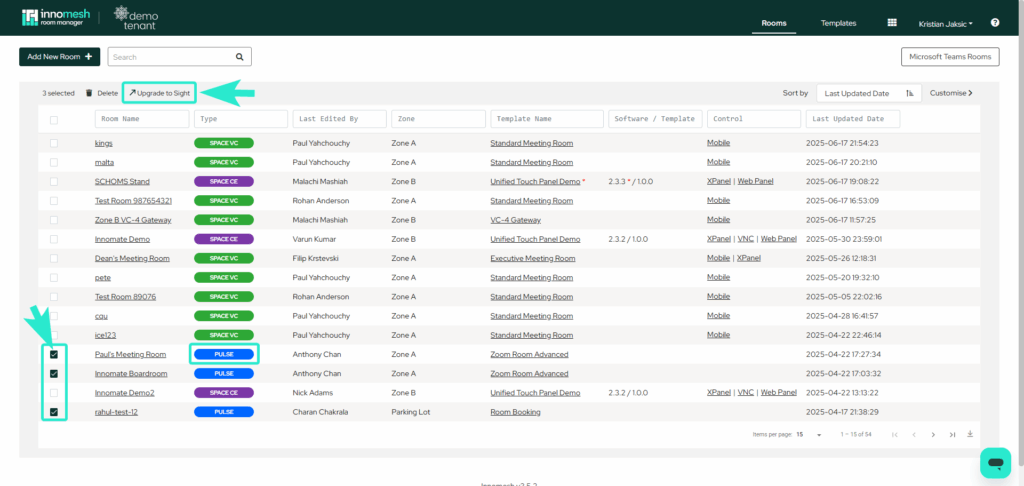This screenshot has width=1024, height=486.
Task: Open Microsoft Teams Rooms
Action: 950,57
